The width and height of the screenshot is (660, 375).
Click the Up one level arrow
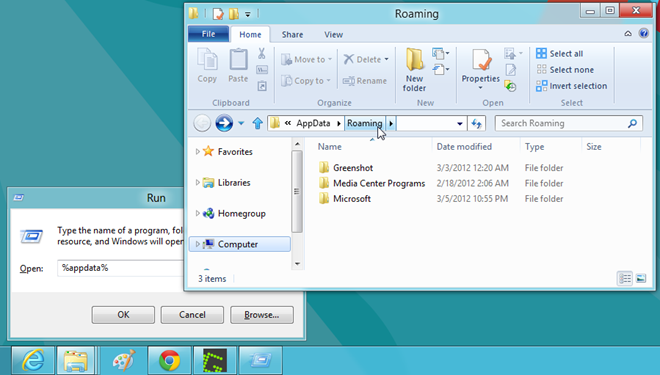[x=258, y=123]
